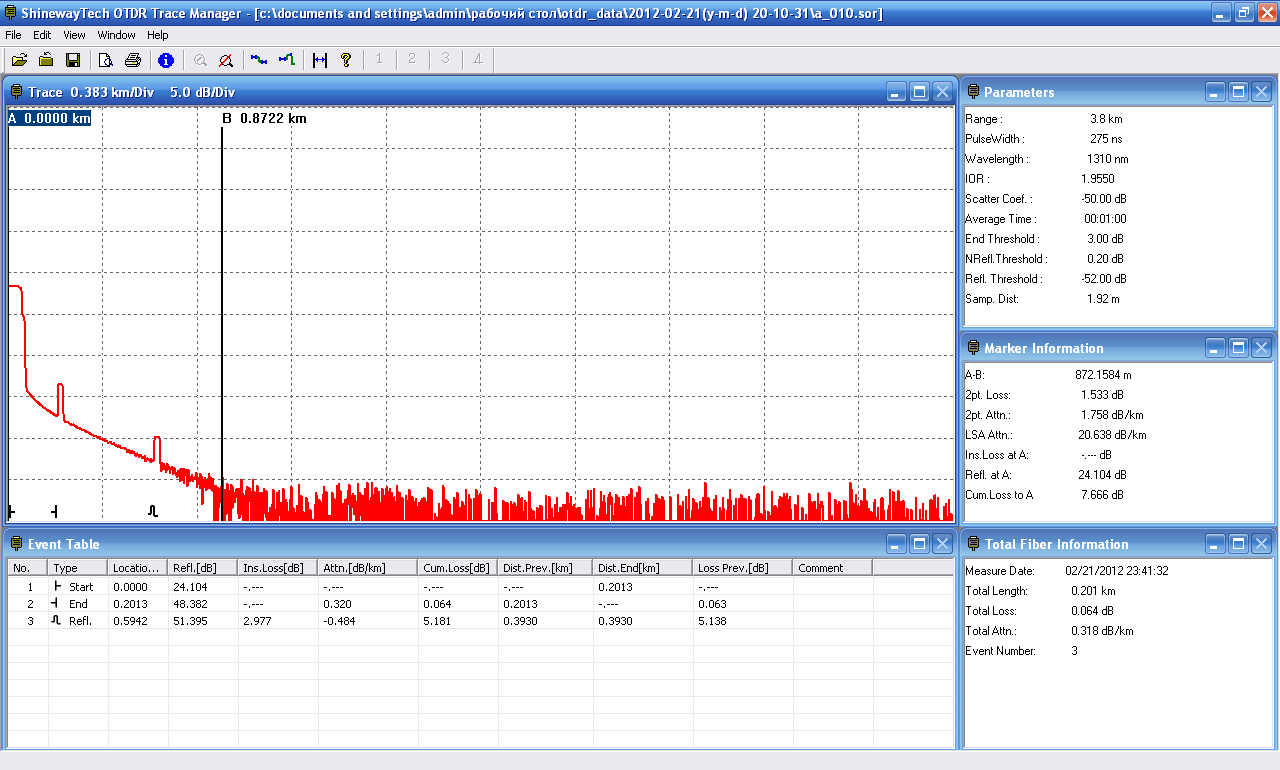Click the A 0.0000 km marker label
The image size is (1280, 770).
point(50,119)
